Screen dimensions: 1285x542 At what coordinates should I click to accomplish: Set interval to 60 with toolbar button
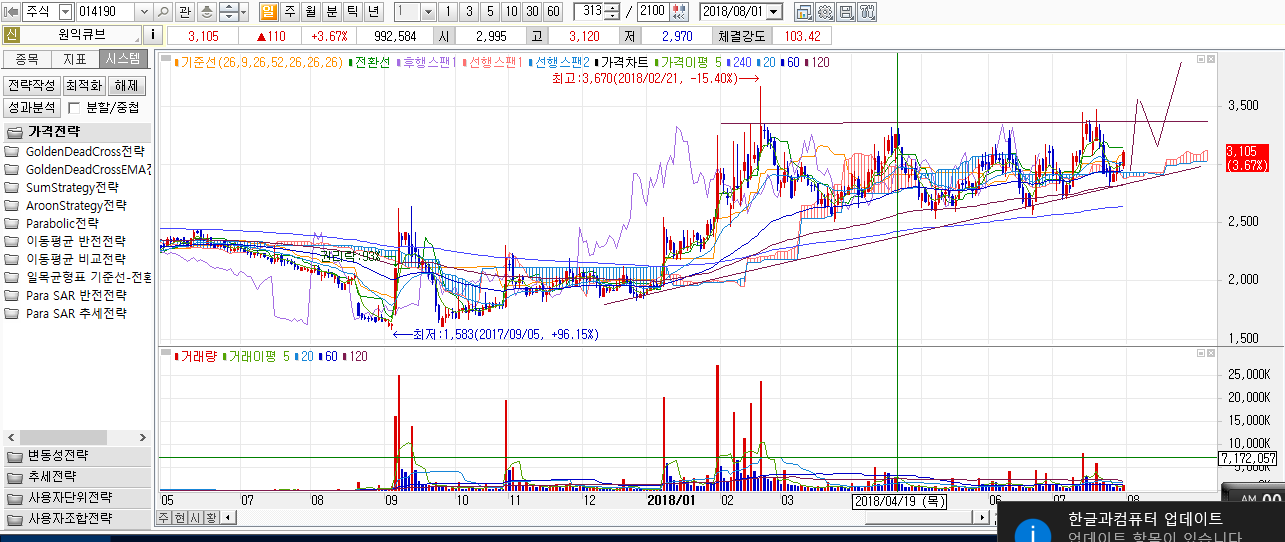pos(553,12)
